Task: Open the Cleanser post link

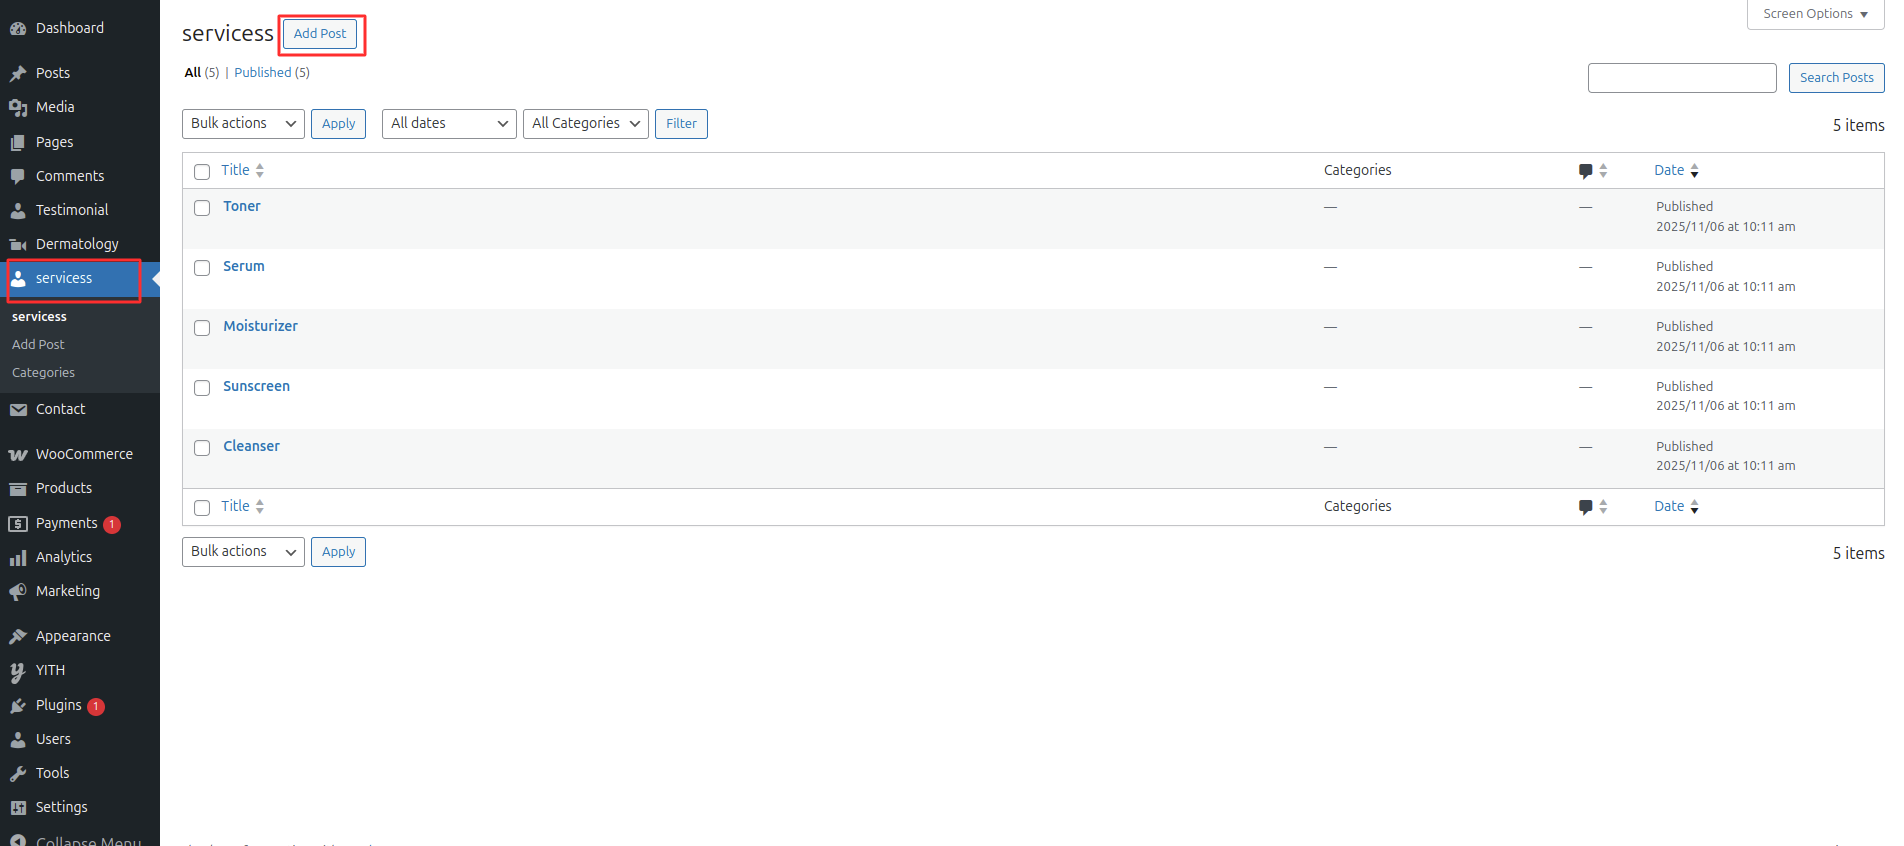Action: pos(251,447)
